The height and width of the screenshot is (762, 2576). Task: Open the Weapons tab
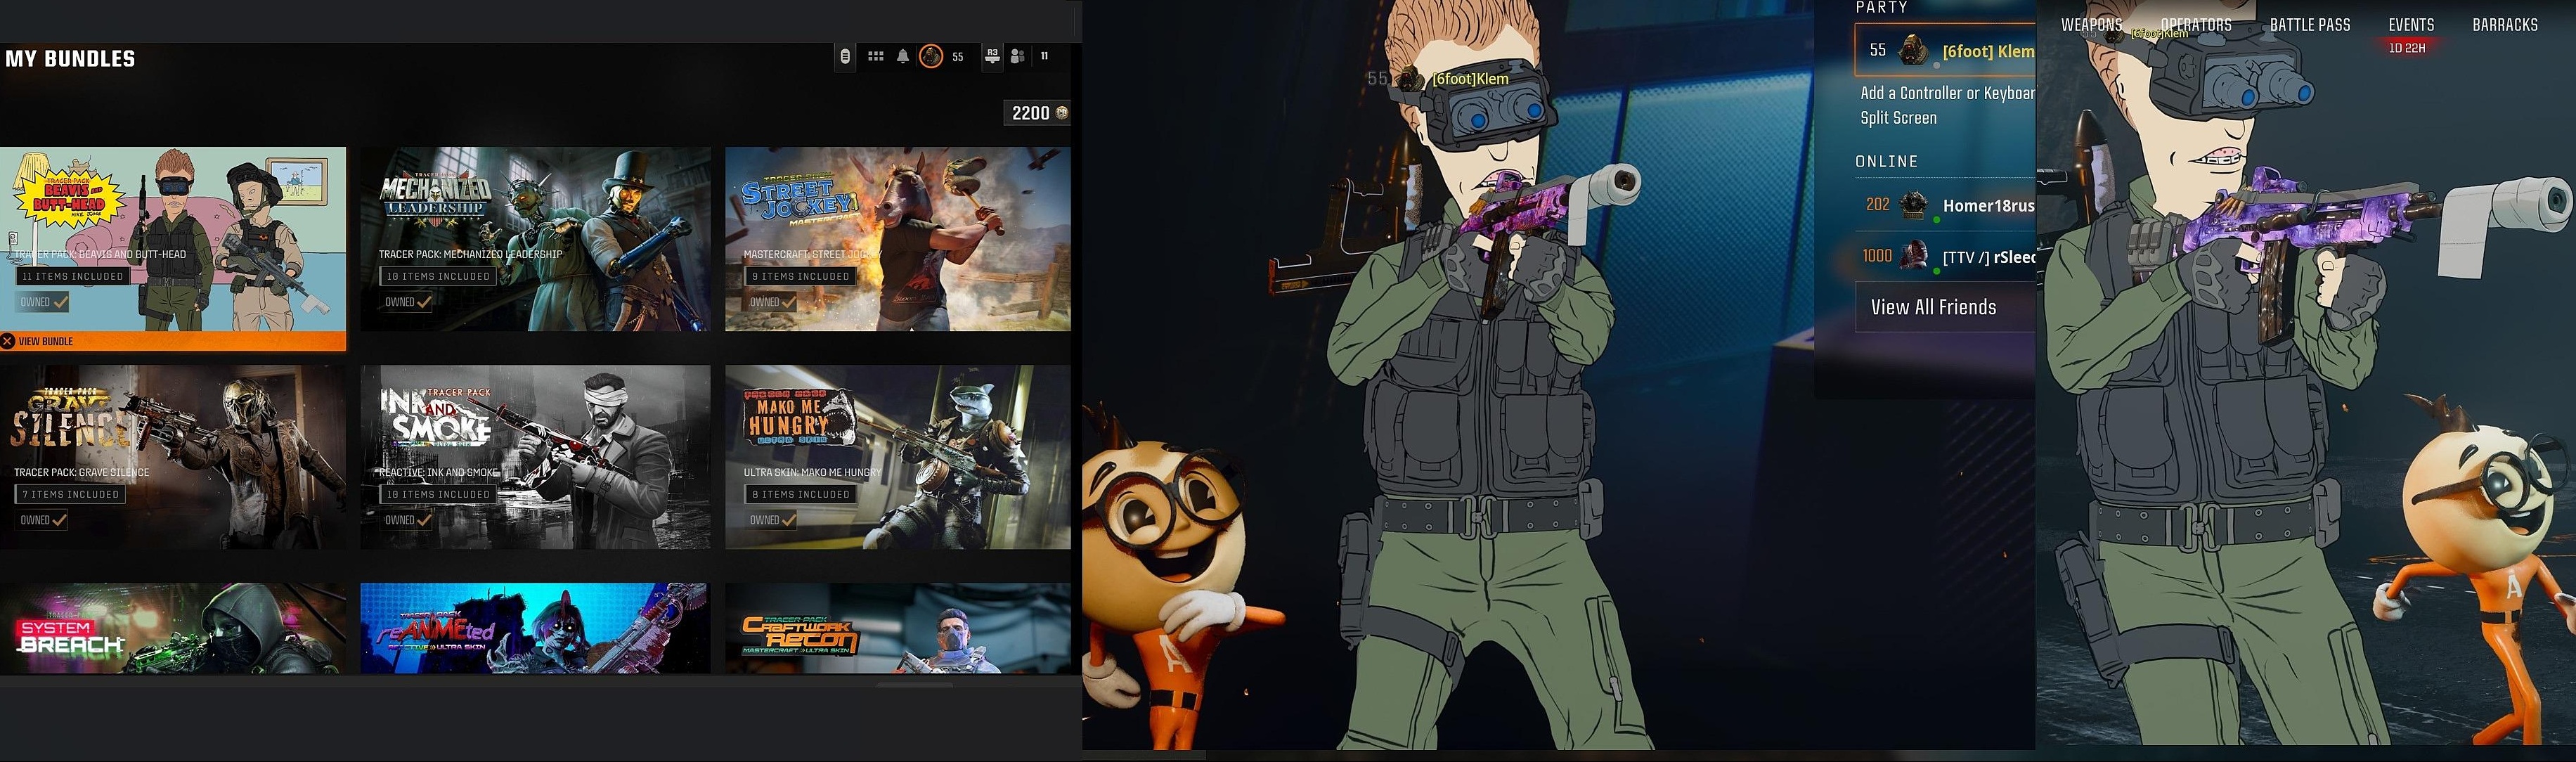pyautogui.click(x=2091, y=25)
